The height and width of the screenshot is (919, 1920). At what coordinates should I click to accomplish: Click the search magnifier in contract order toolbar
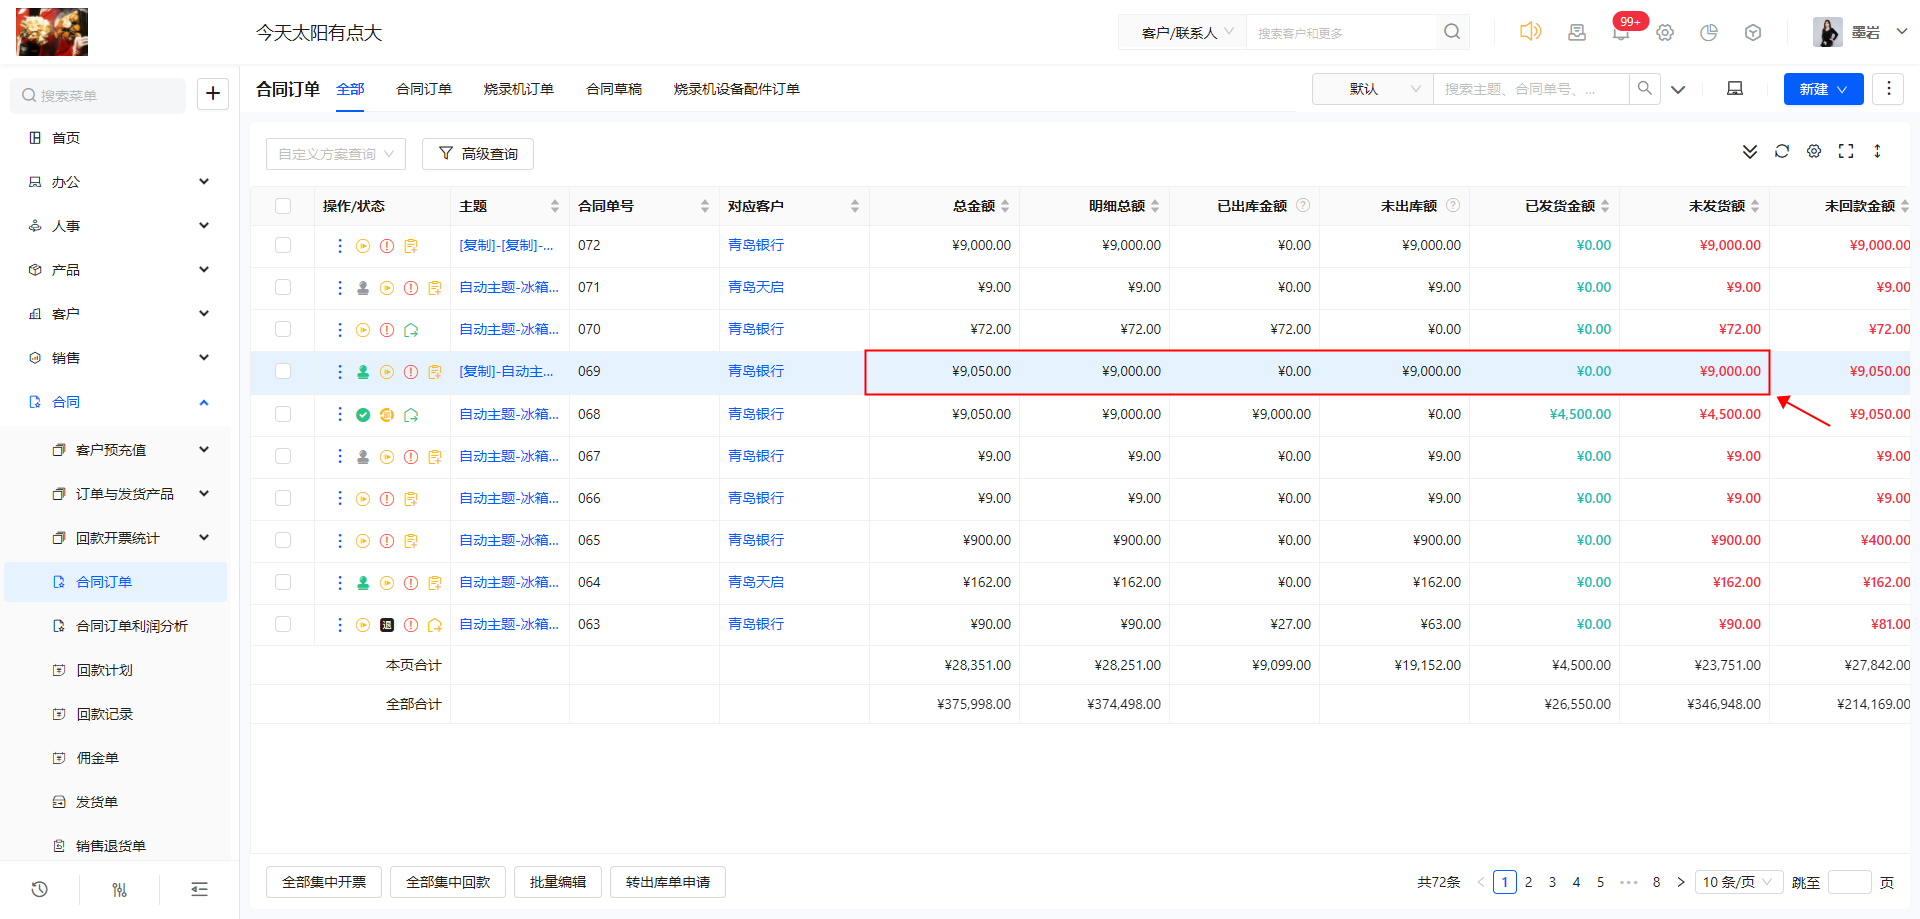(x=1645, y=89)
